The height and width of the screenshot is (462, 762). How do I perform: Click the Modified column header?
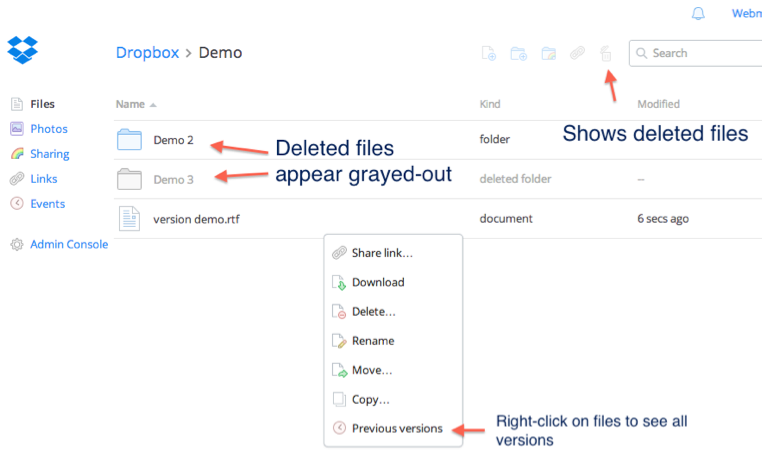658,104
